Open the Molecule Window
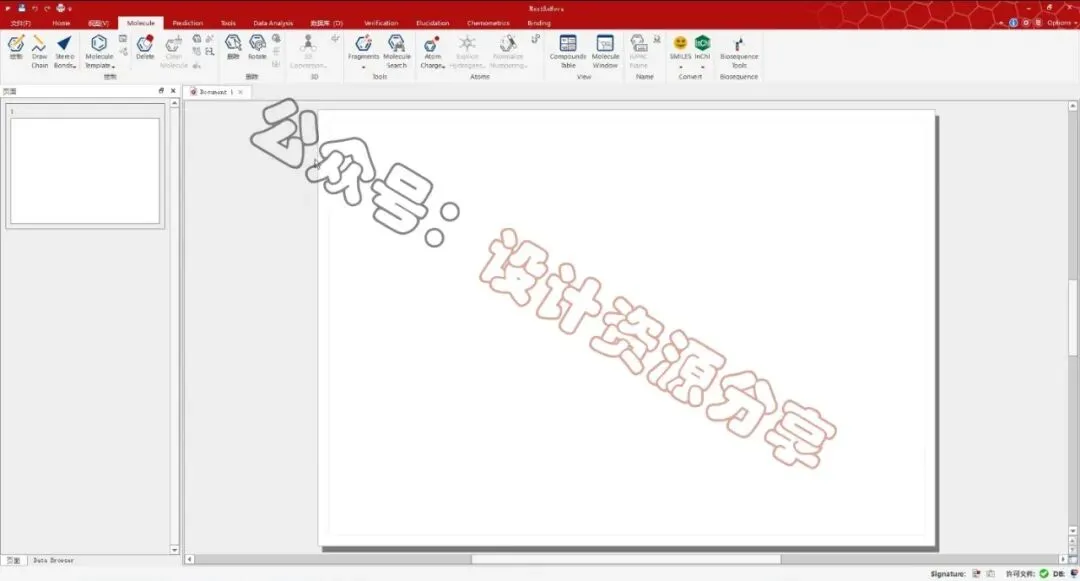 pos(605,52)
